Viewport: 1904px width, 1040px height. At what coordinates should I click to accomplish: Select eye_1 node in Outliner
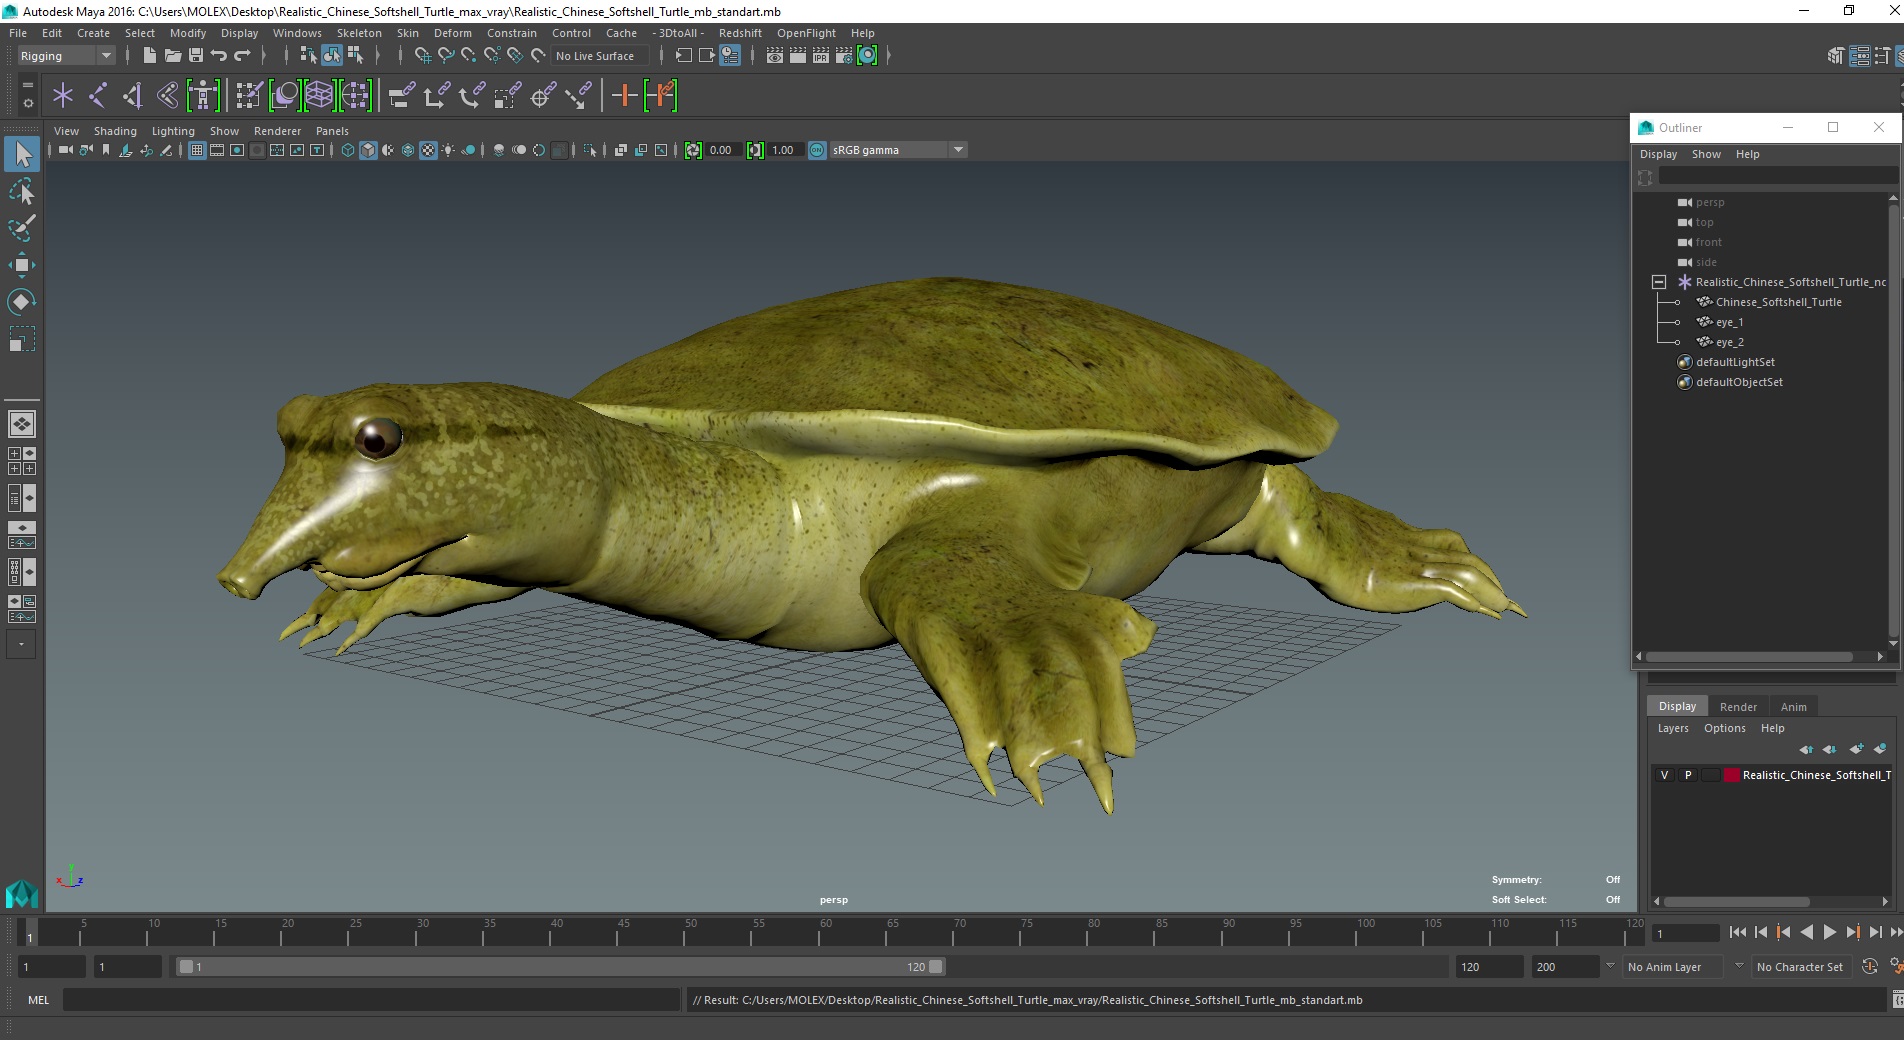click(x=1729, y=322)
